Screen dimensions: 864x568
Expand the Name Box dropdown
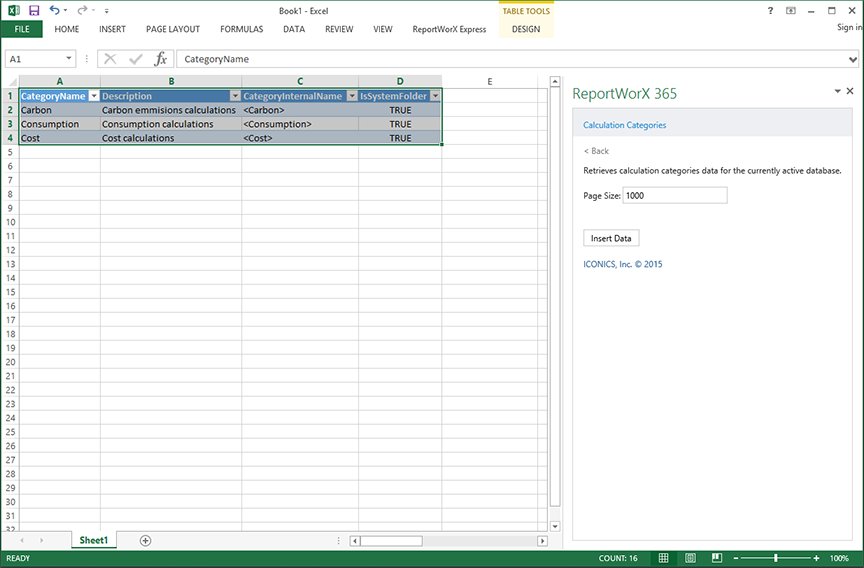coord(69,59)
